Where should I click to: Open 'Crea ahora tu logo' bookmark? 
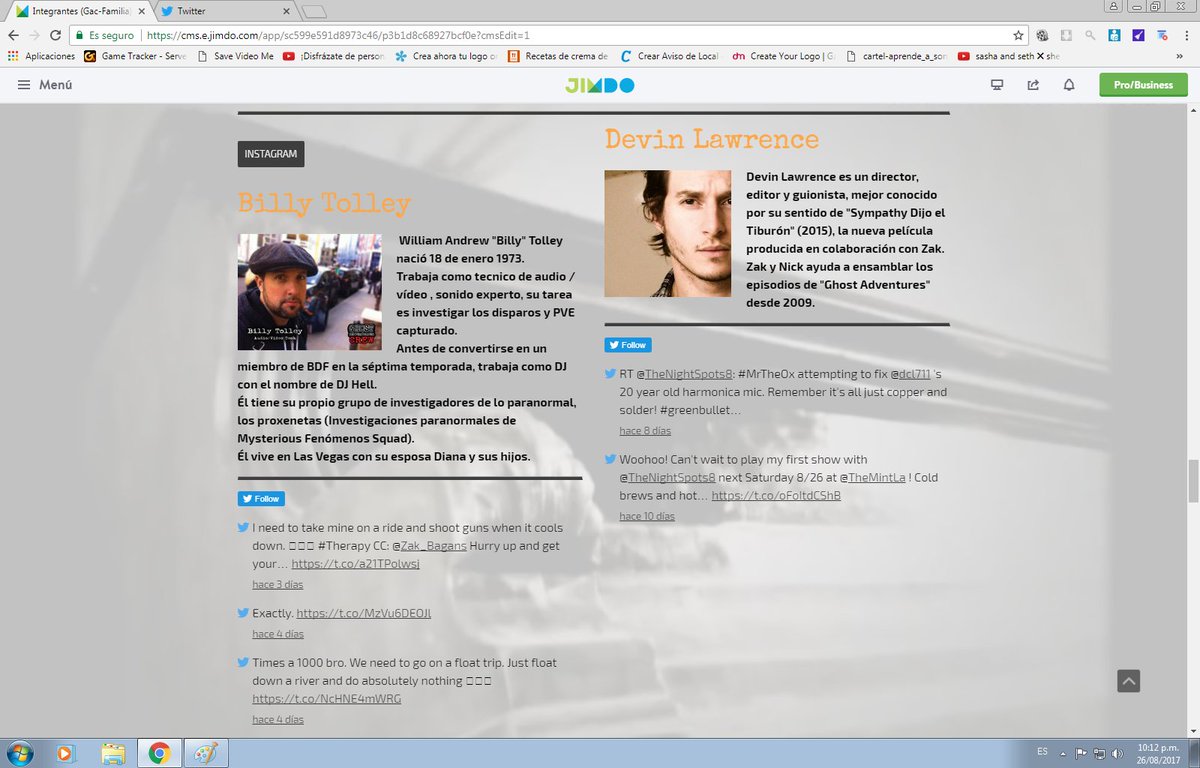446,56
